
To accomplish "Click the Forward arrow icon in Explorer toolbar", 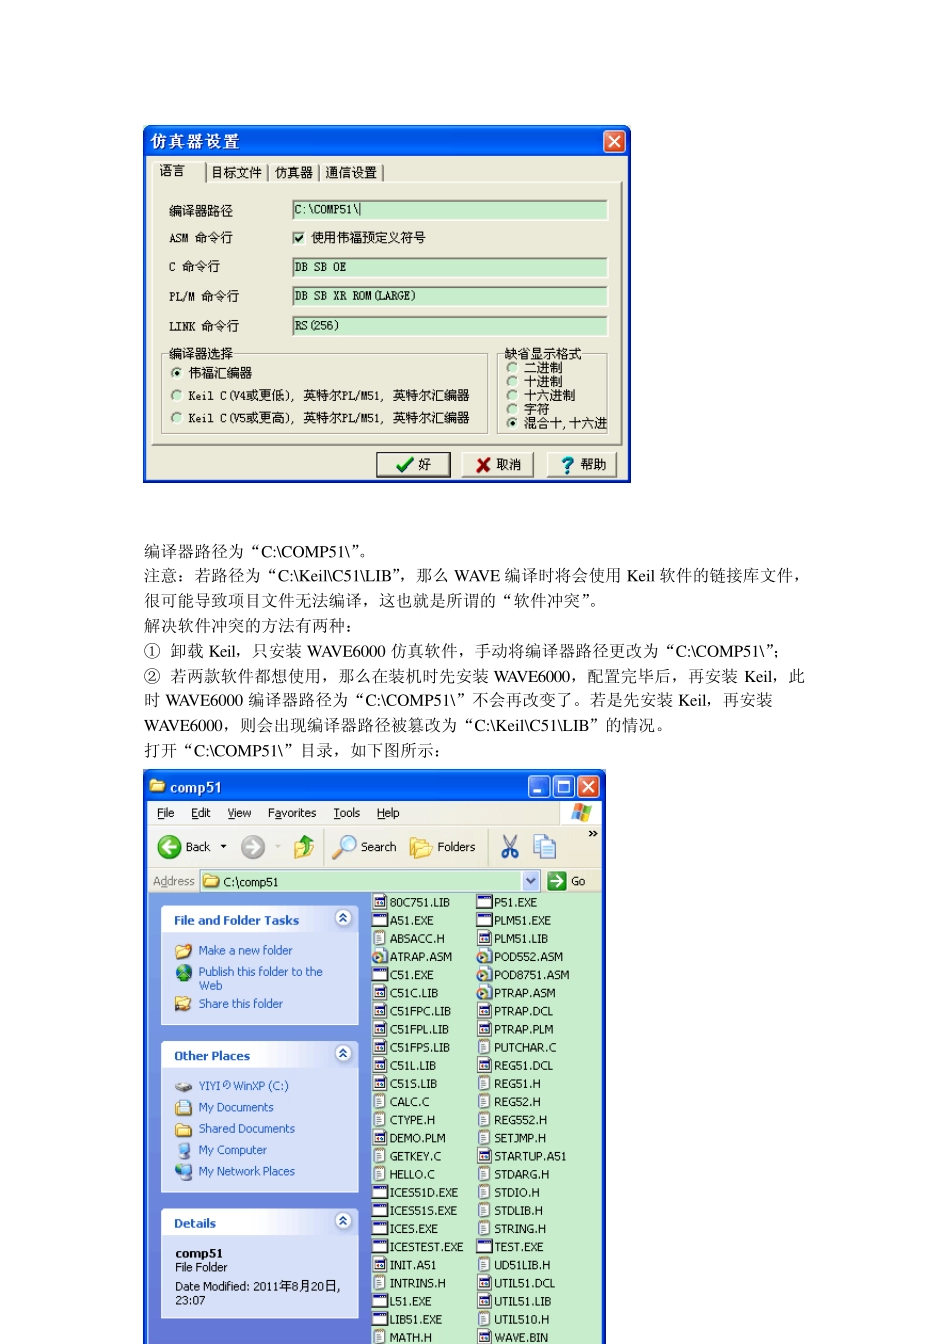I will [253, 847].
